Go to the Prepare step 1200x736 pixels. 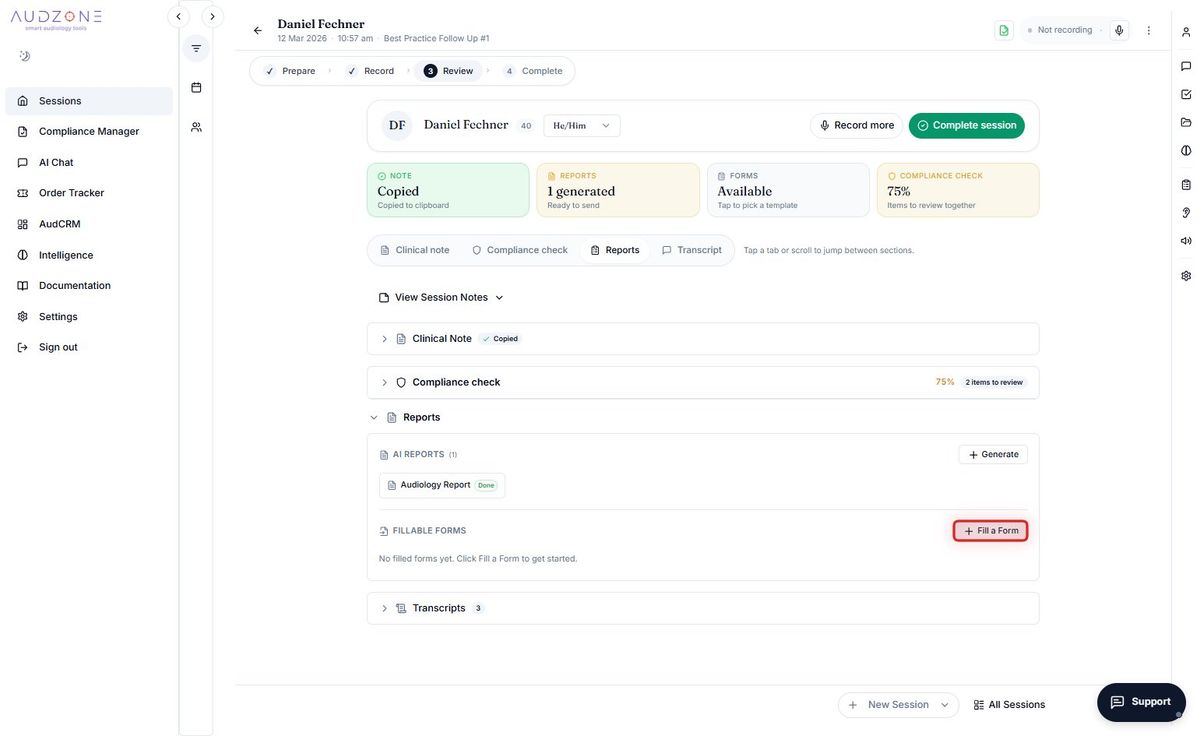290,71
